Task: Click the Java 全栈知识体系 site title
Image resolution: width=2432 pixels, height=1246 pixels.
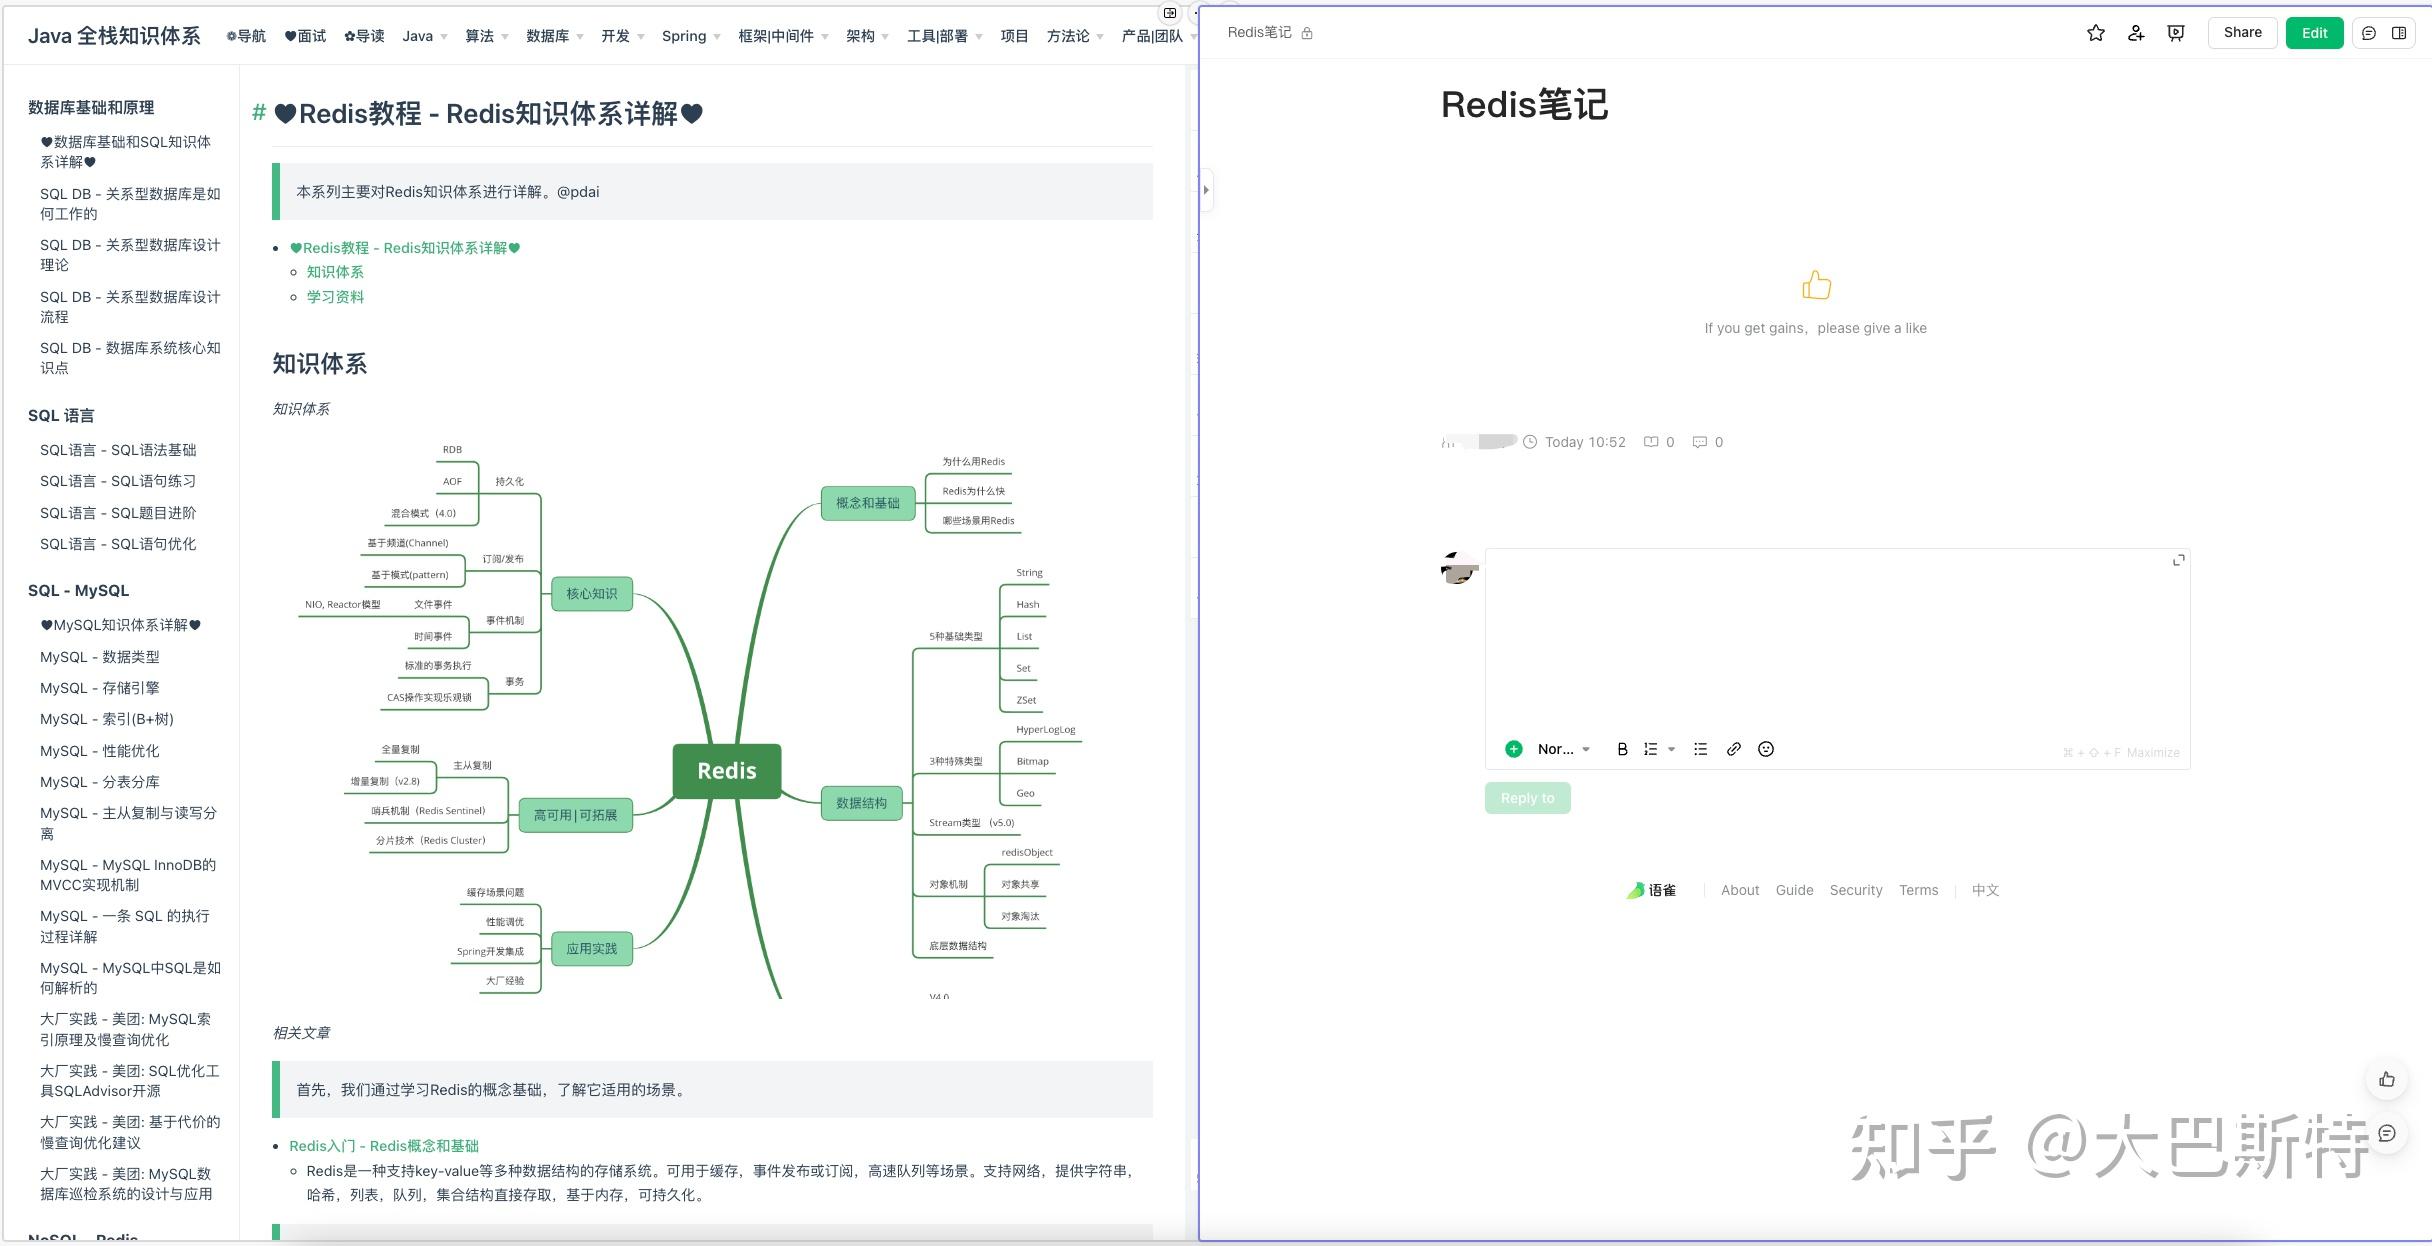Action: click(114, 36)
